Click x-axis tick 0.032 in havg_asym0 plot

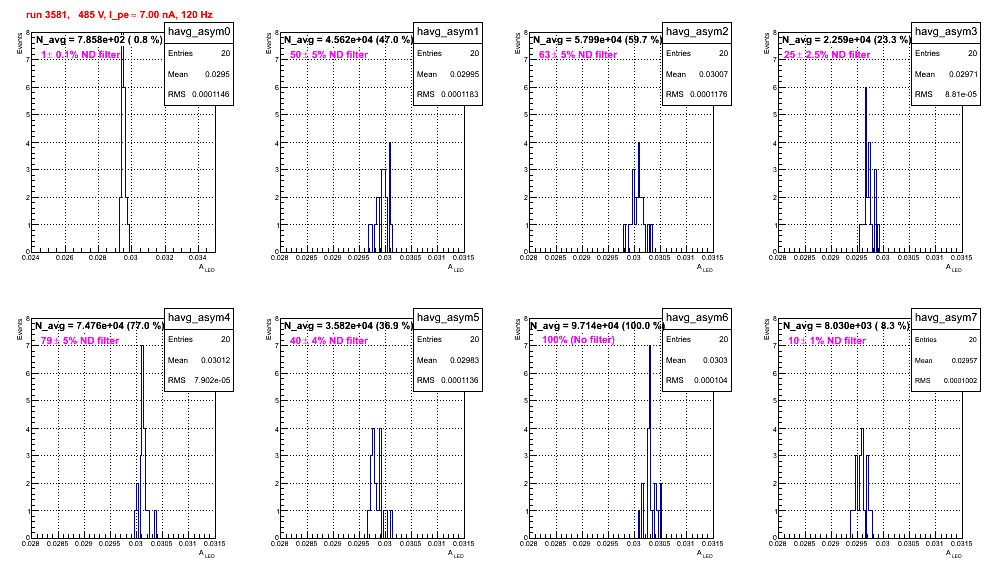[165, 258]
